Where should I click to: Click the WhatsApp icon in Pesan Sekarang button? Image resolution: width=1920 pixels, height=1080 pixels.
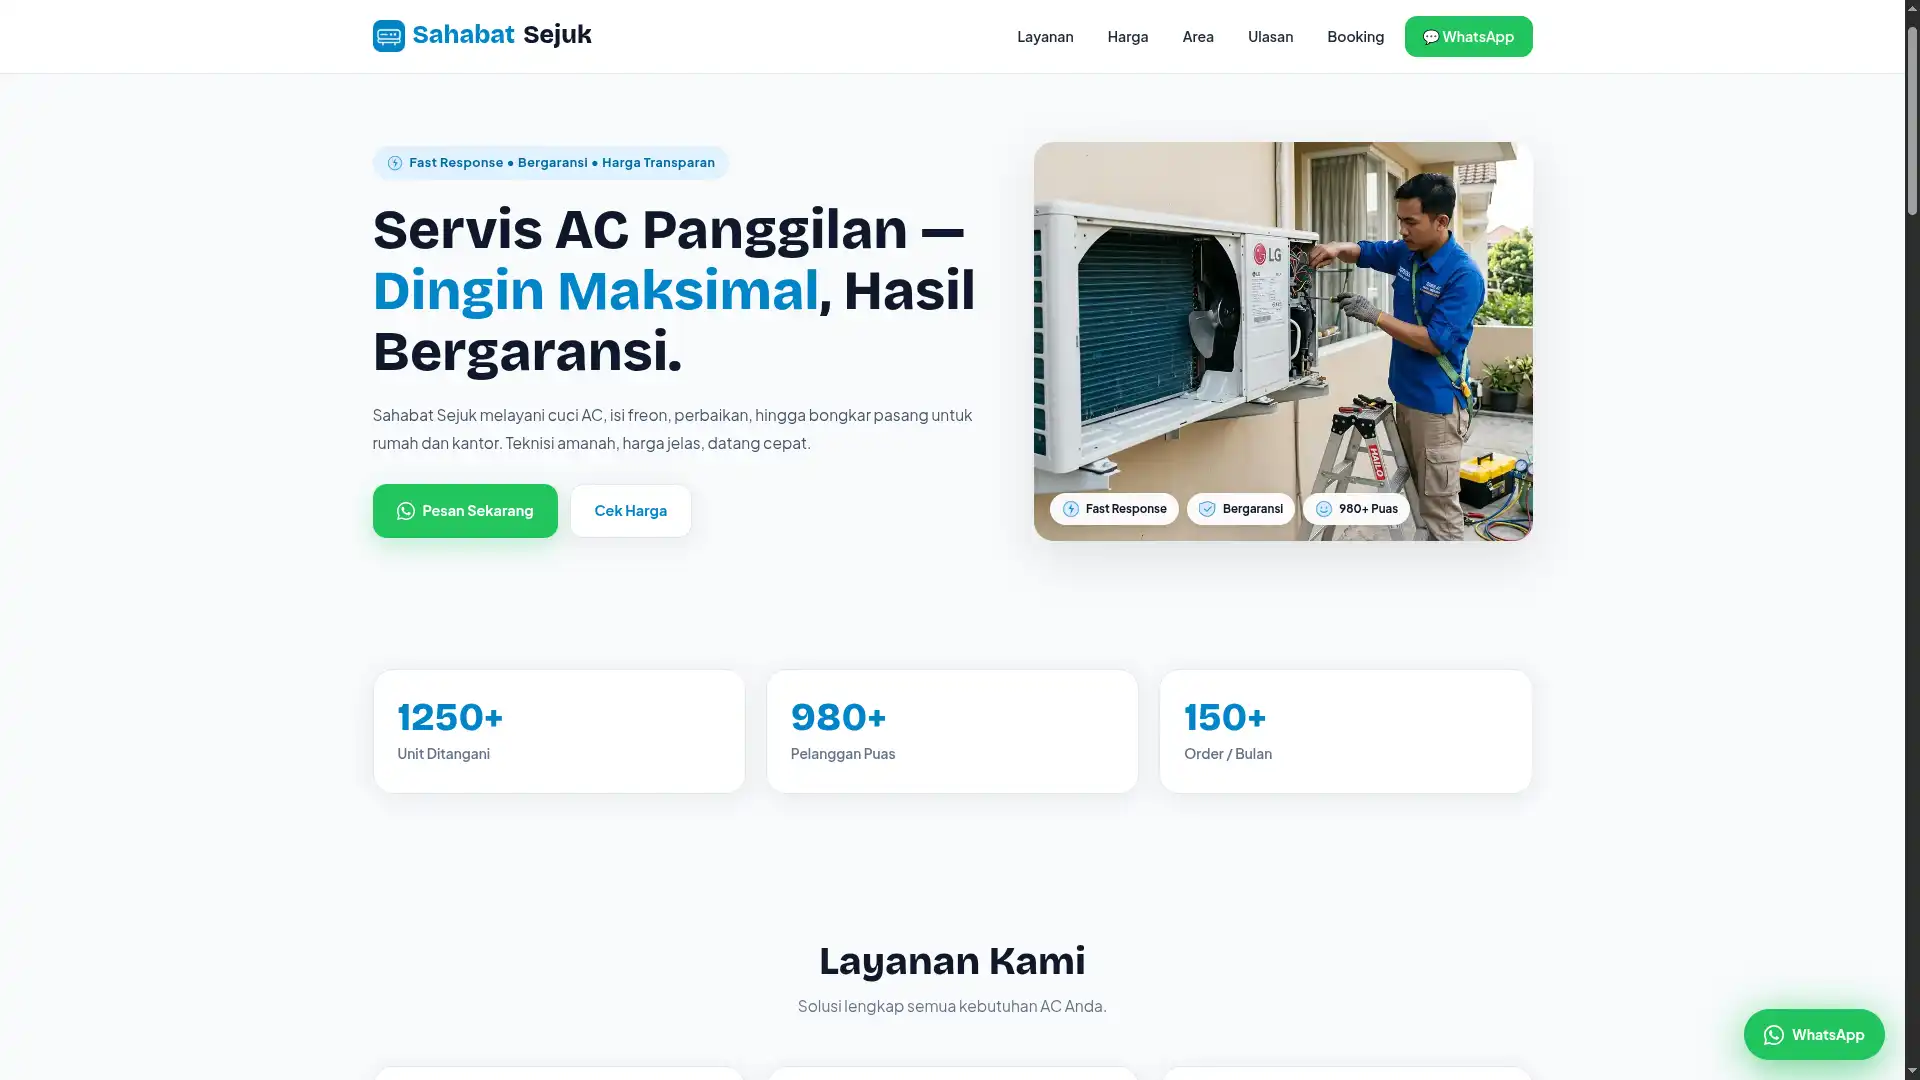pos(405,511)
